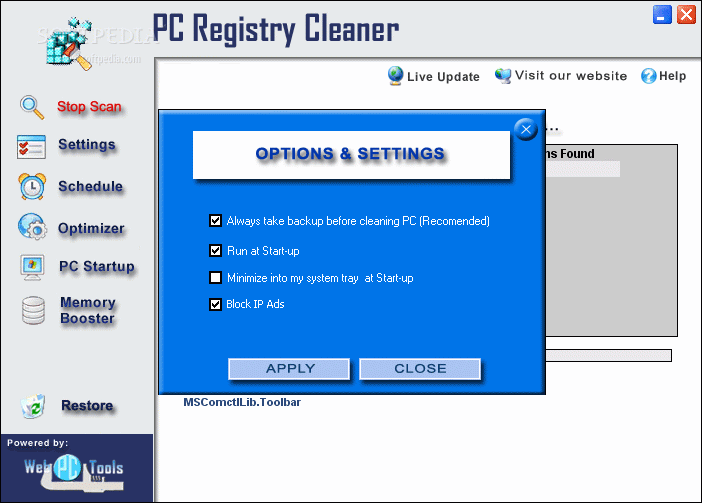Click the scan progress bar
Viewport: 702px width, 503px height.
(609, 355)
